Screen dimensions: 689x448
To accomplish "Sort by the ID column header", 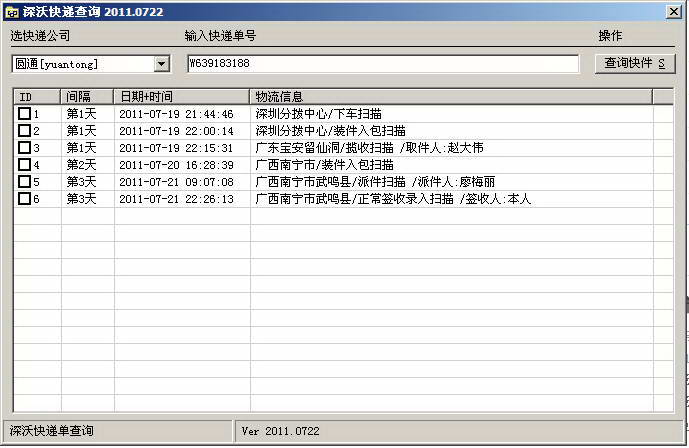I will click(x=37, y=97).
